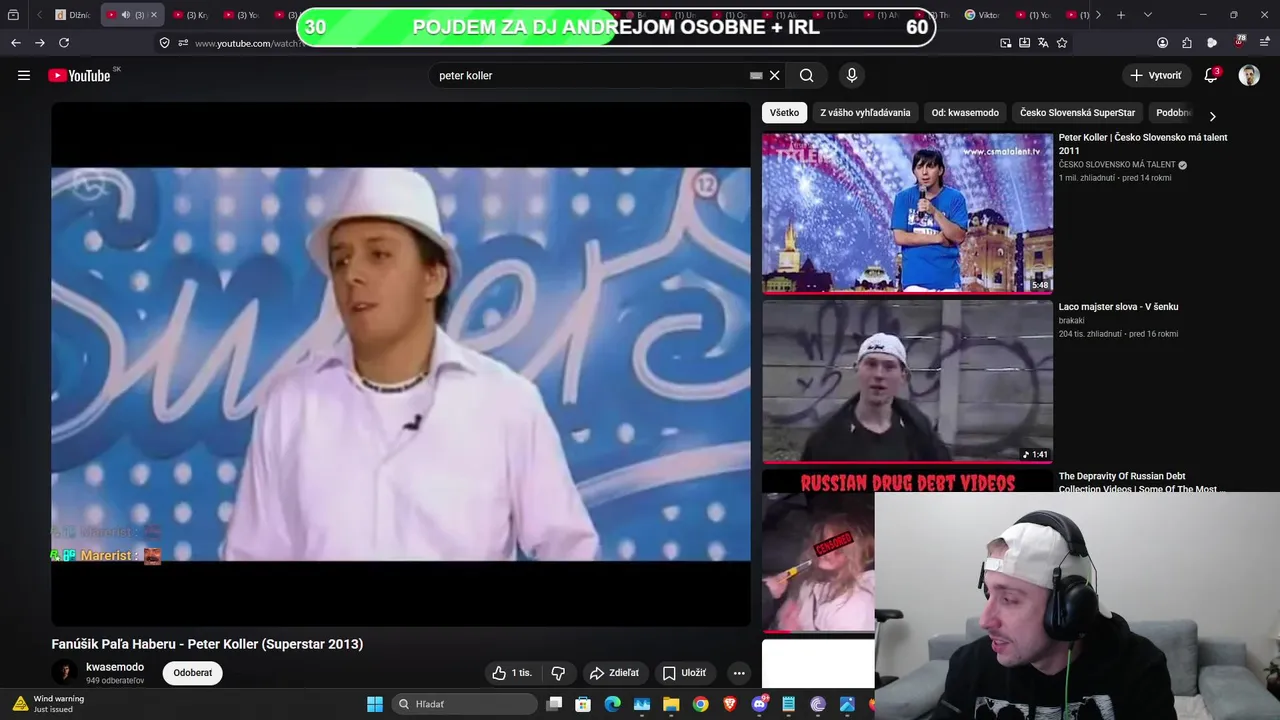Start voice search with the microphone
This screenshot has width=1280, height=720.
(852, 75)
